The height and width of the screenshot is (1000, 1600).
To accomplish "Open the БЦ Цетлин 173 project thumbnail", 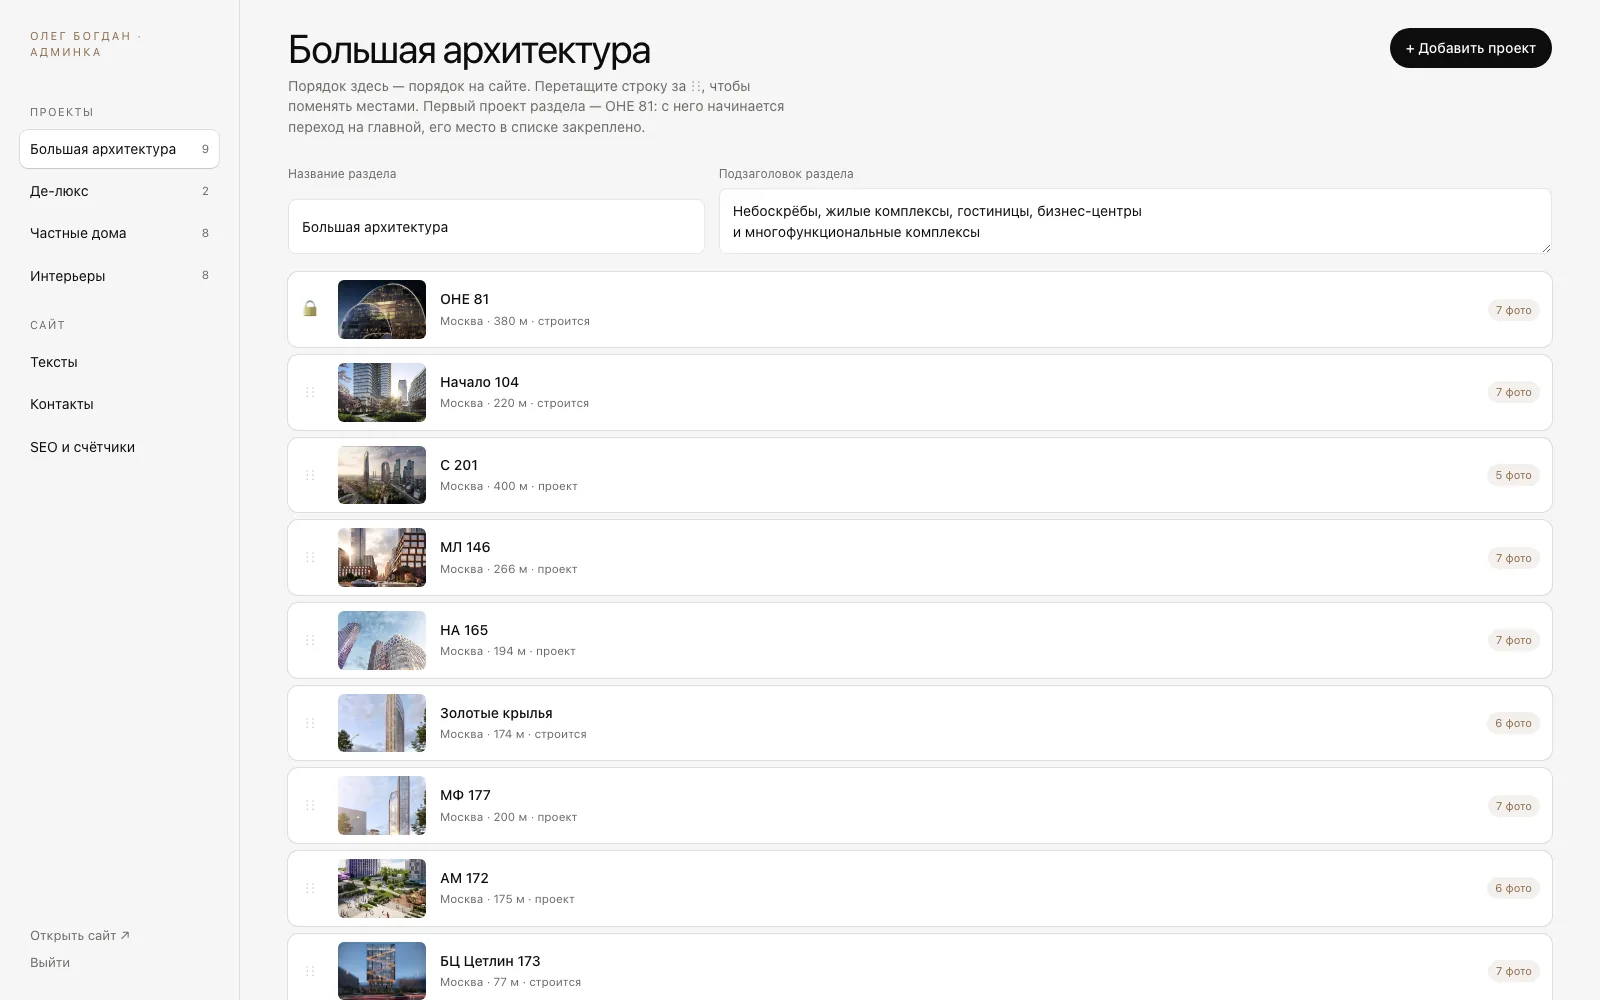I will (x=382, y=971).
